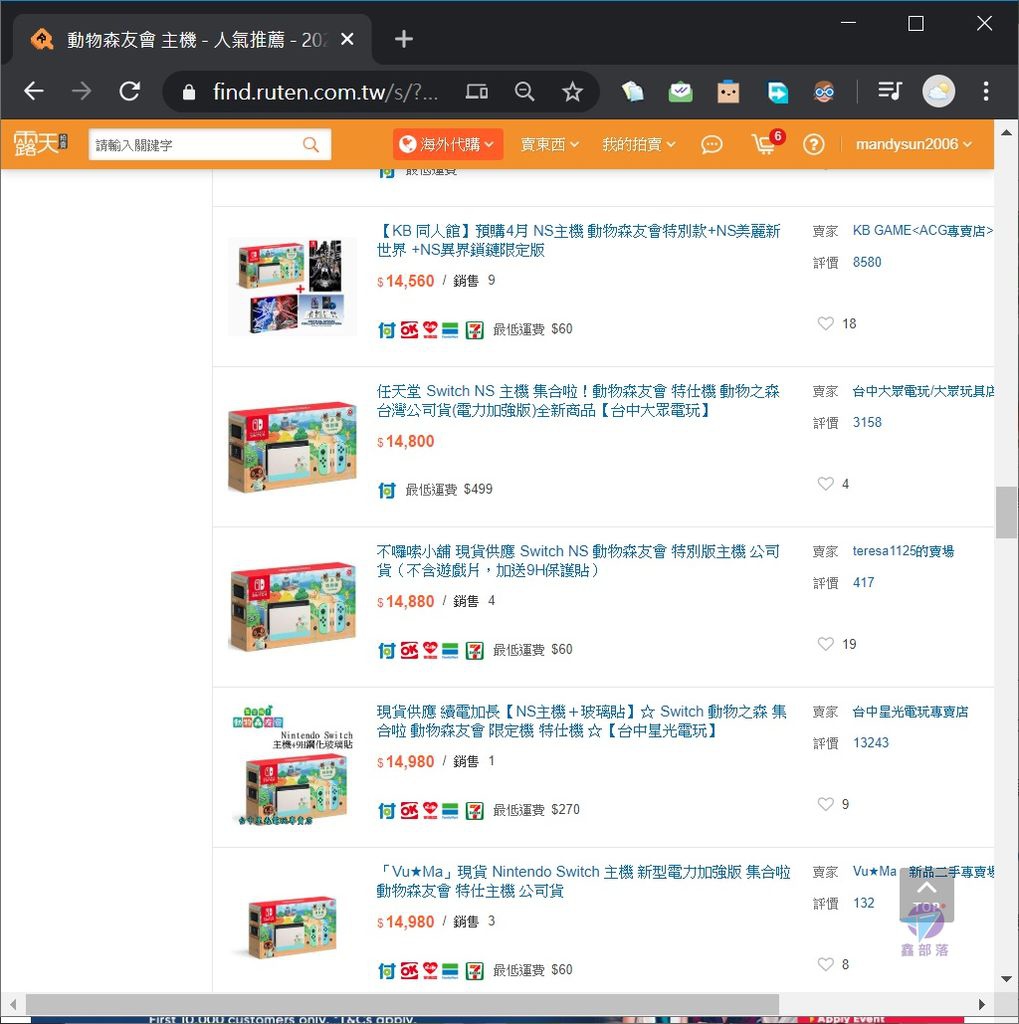1019x1024 pixels.
Task: Click thumbnail of 不囉嗦小舖 Switch listing
Action: (292, 607)
